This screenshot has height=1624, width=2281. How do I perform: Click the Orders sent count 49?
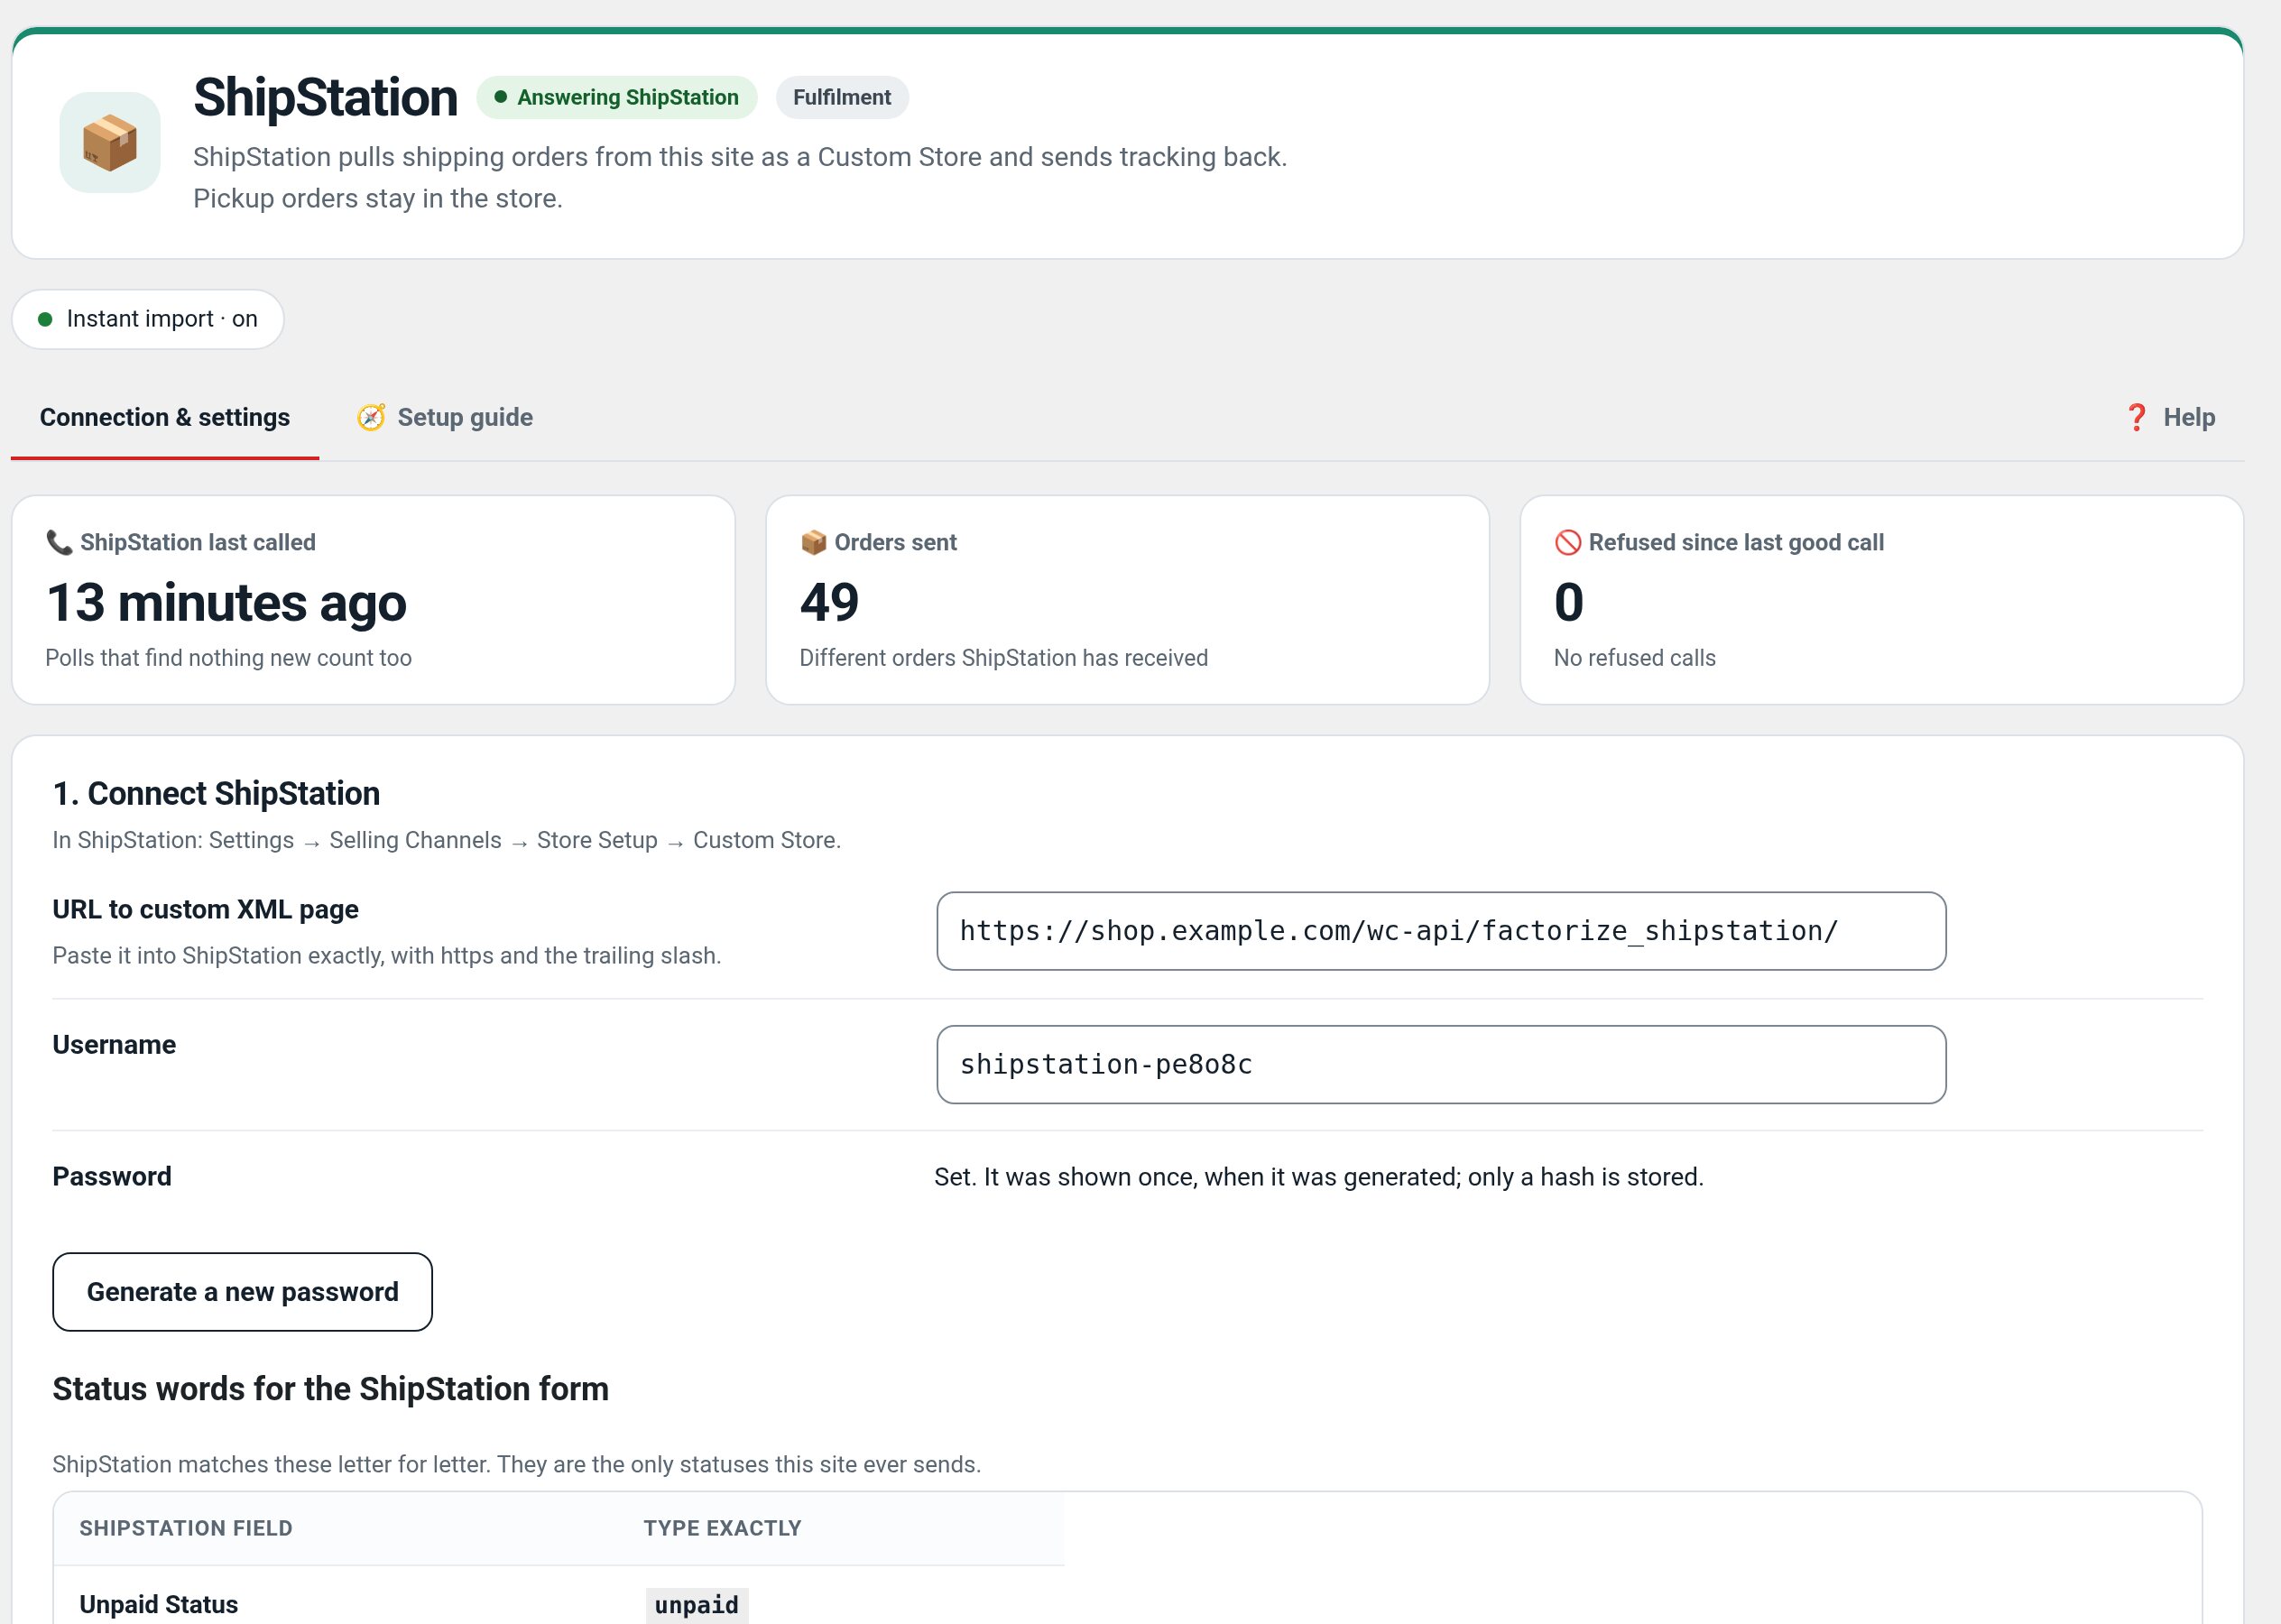coord(829,603)
